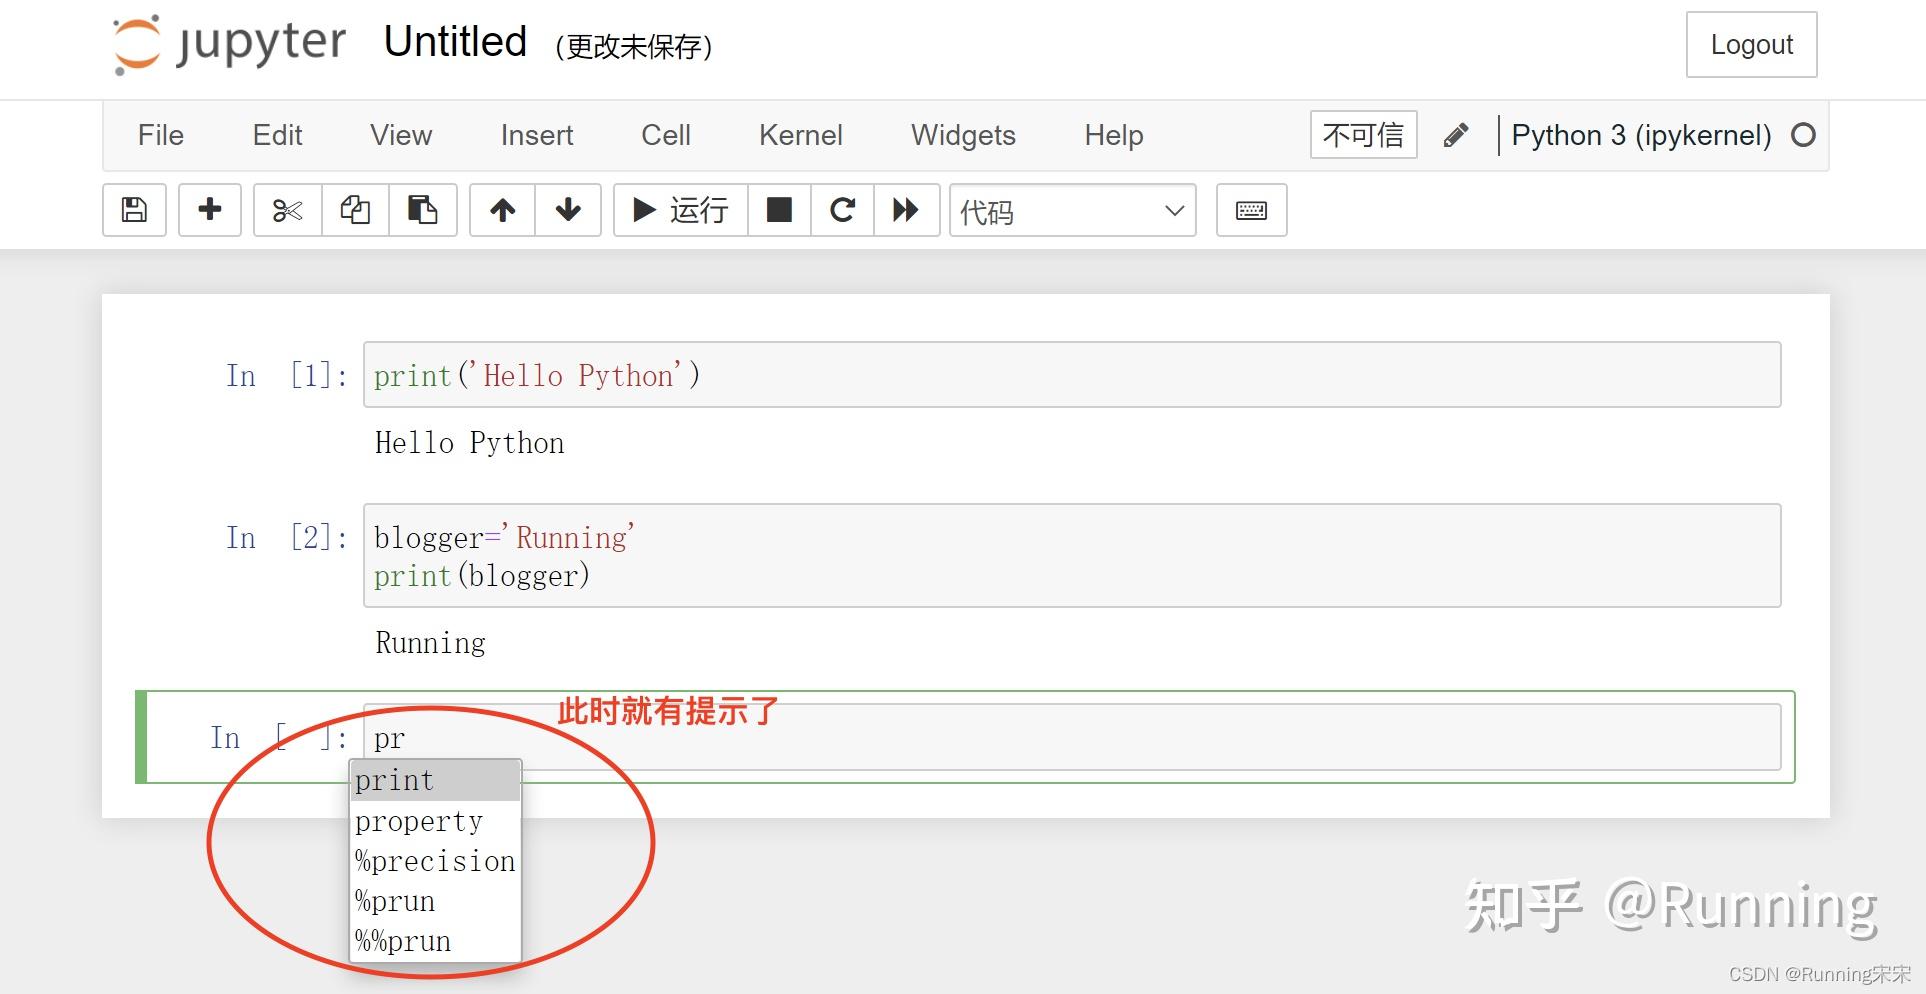
Task: Click the Logout button
Action: click(x=1750, y=44)
